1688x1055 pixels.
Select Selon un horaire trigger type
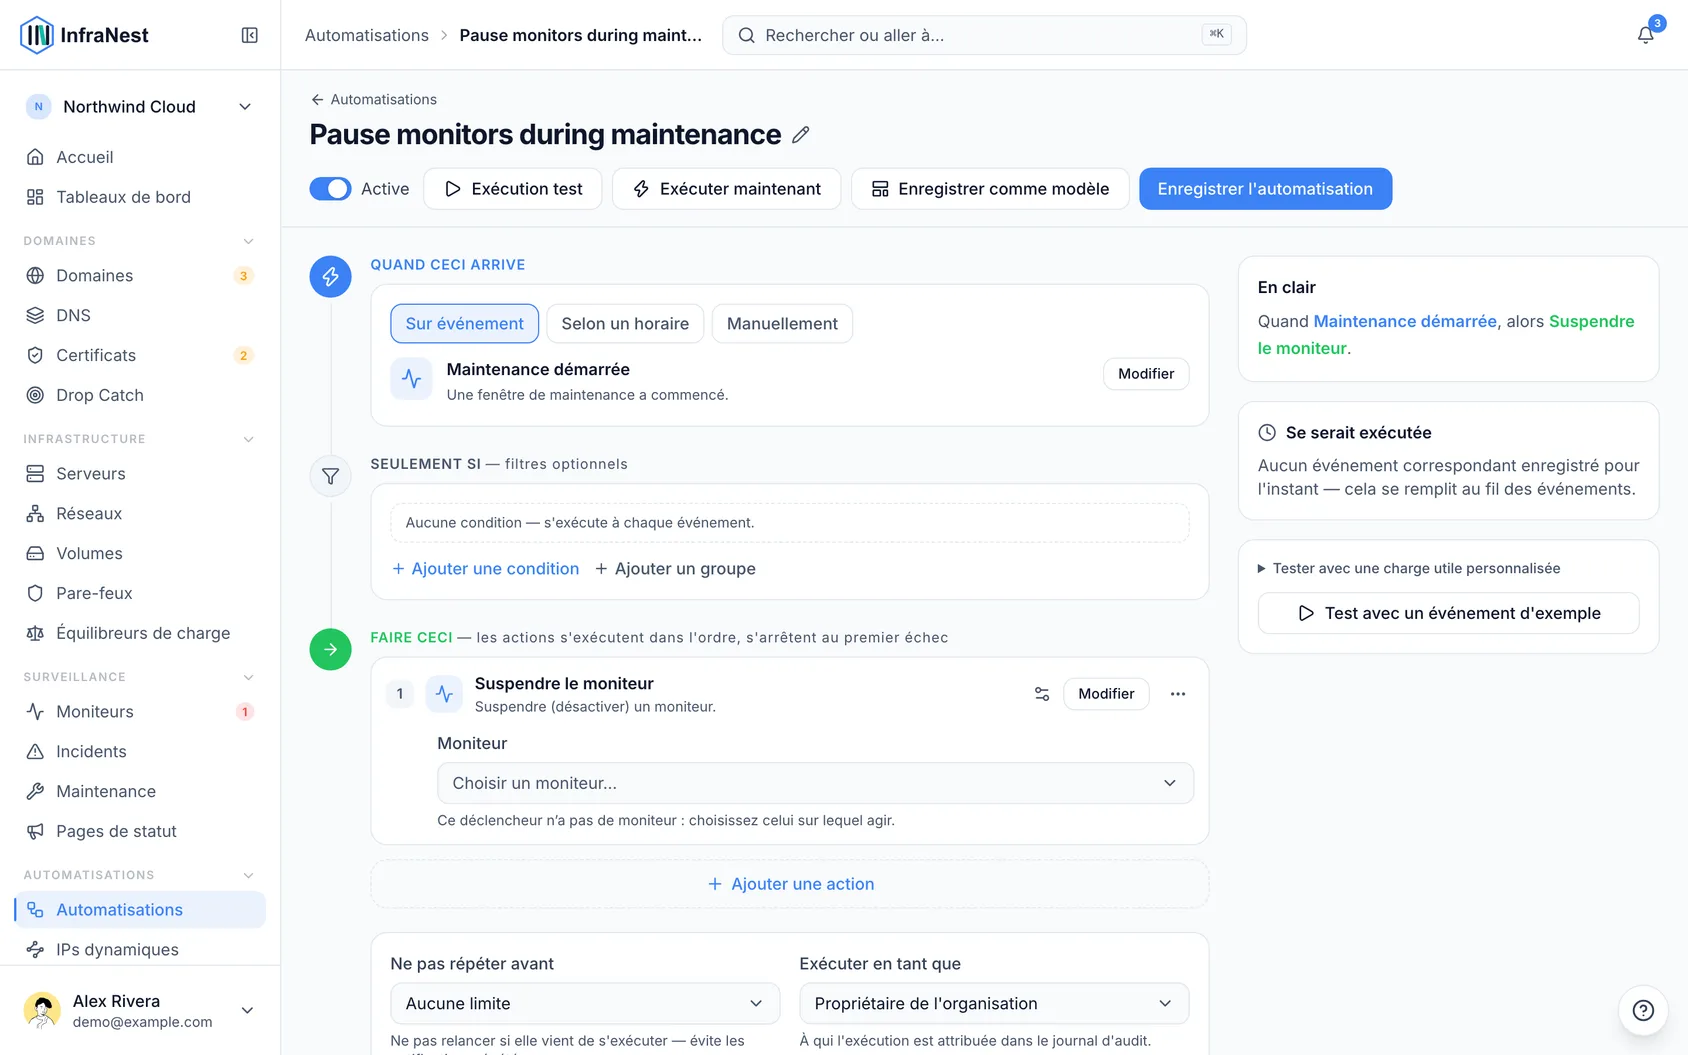(625, 324)
